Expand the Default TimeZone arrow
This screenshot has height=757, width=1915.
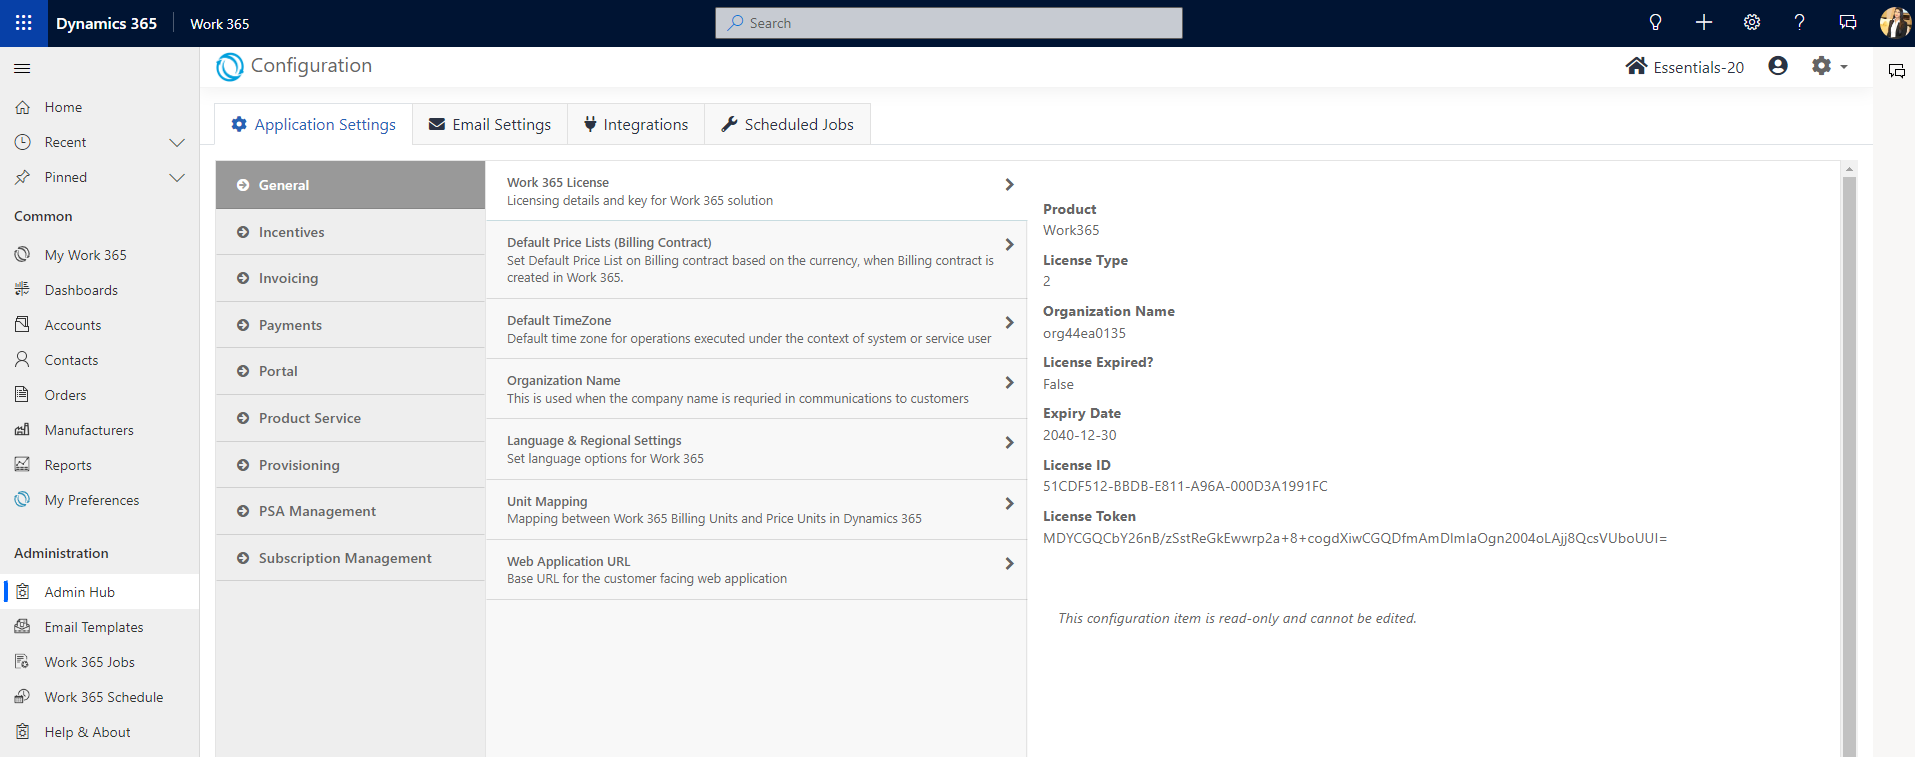(1009, 322)
